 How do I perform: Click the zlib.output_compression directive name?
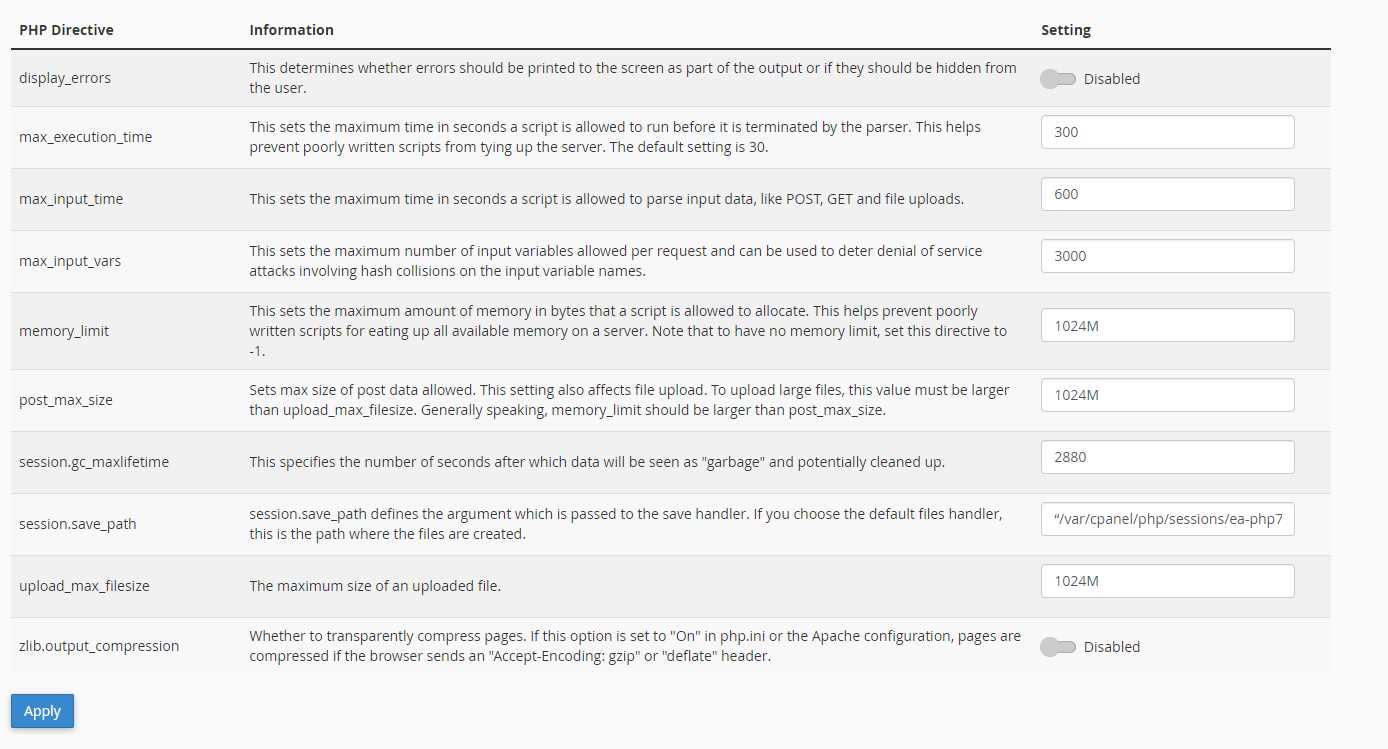pos(99,646)
